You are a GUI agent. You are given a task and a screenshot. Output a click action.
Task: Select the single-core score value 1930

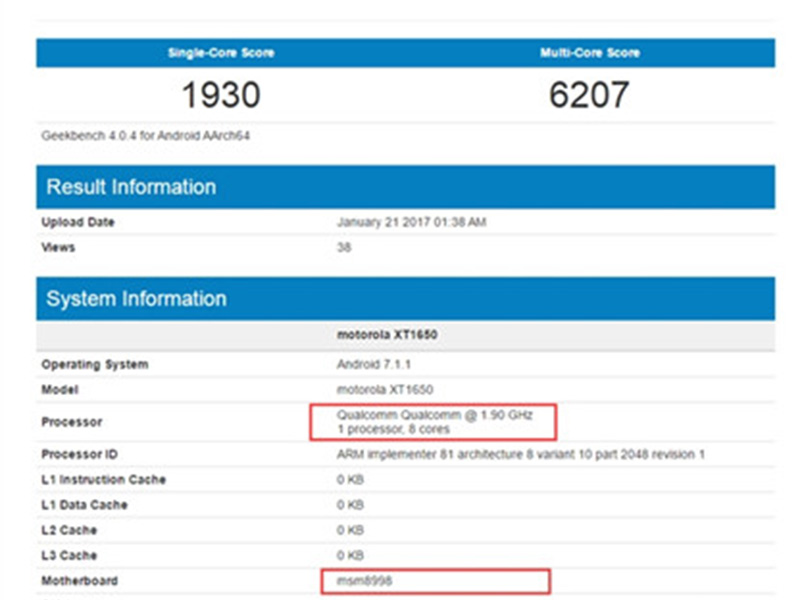coord(221,95)
